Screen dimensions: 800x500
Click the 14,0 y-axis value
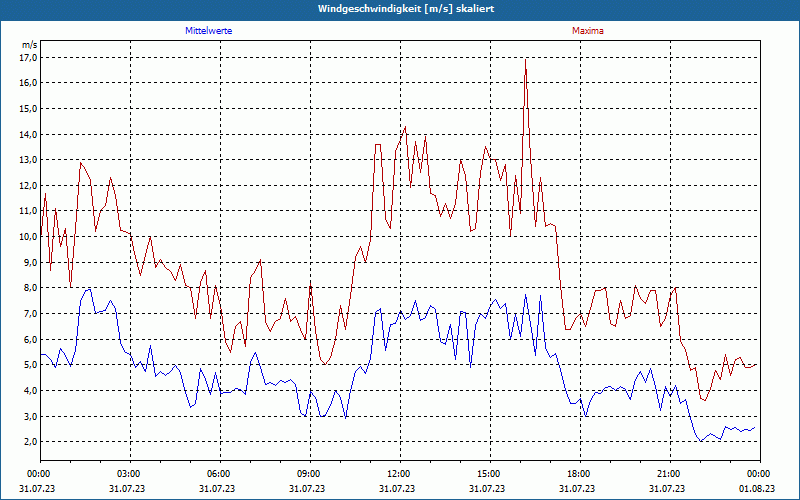[29, 134]
